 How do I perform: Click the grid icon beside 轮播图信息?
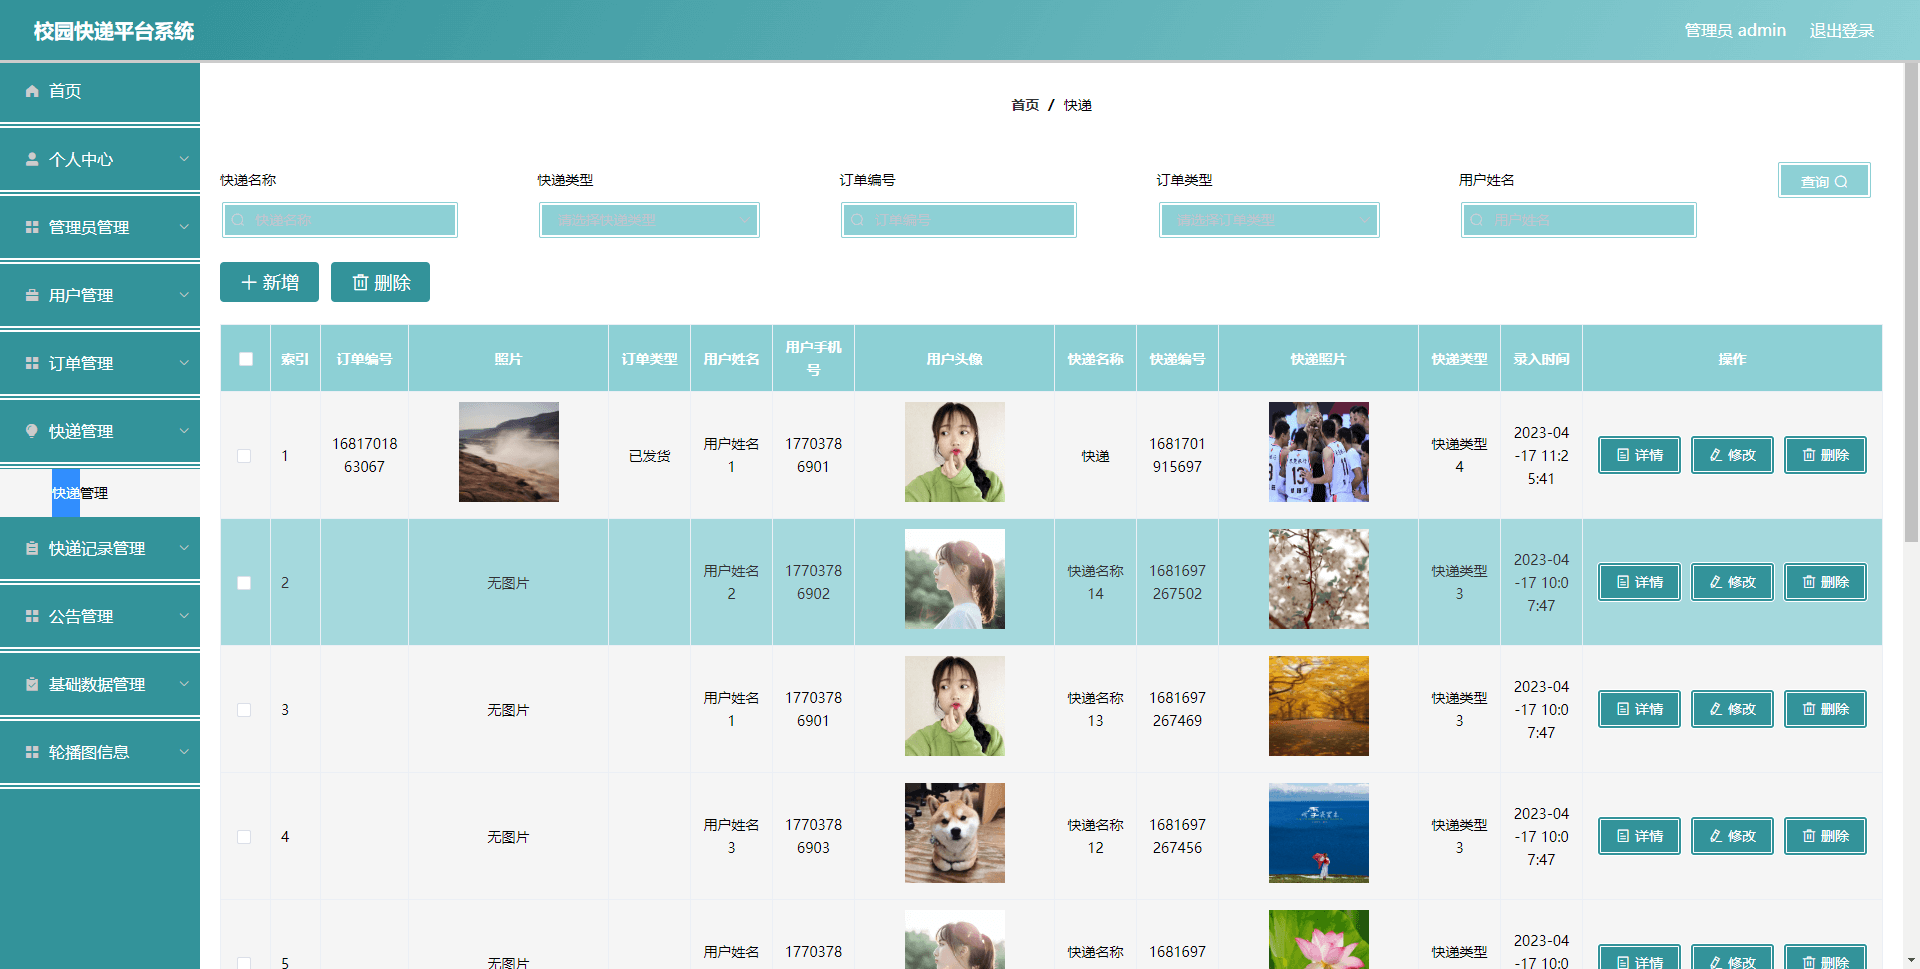tap(32, 752)
